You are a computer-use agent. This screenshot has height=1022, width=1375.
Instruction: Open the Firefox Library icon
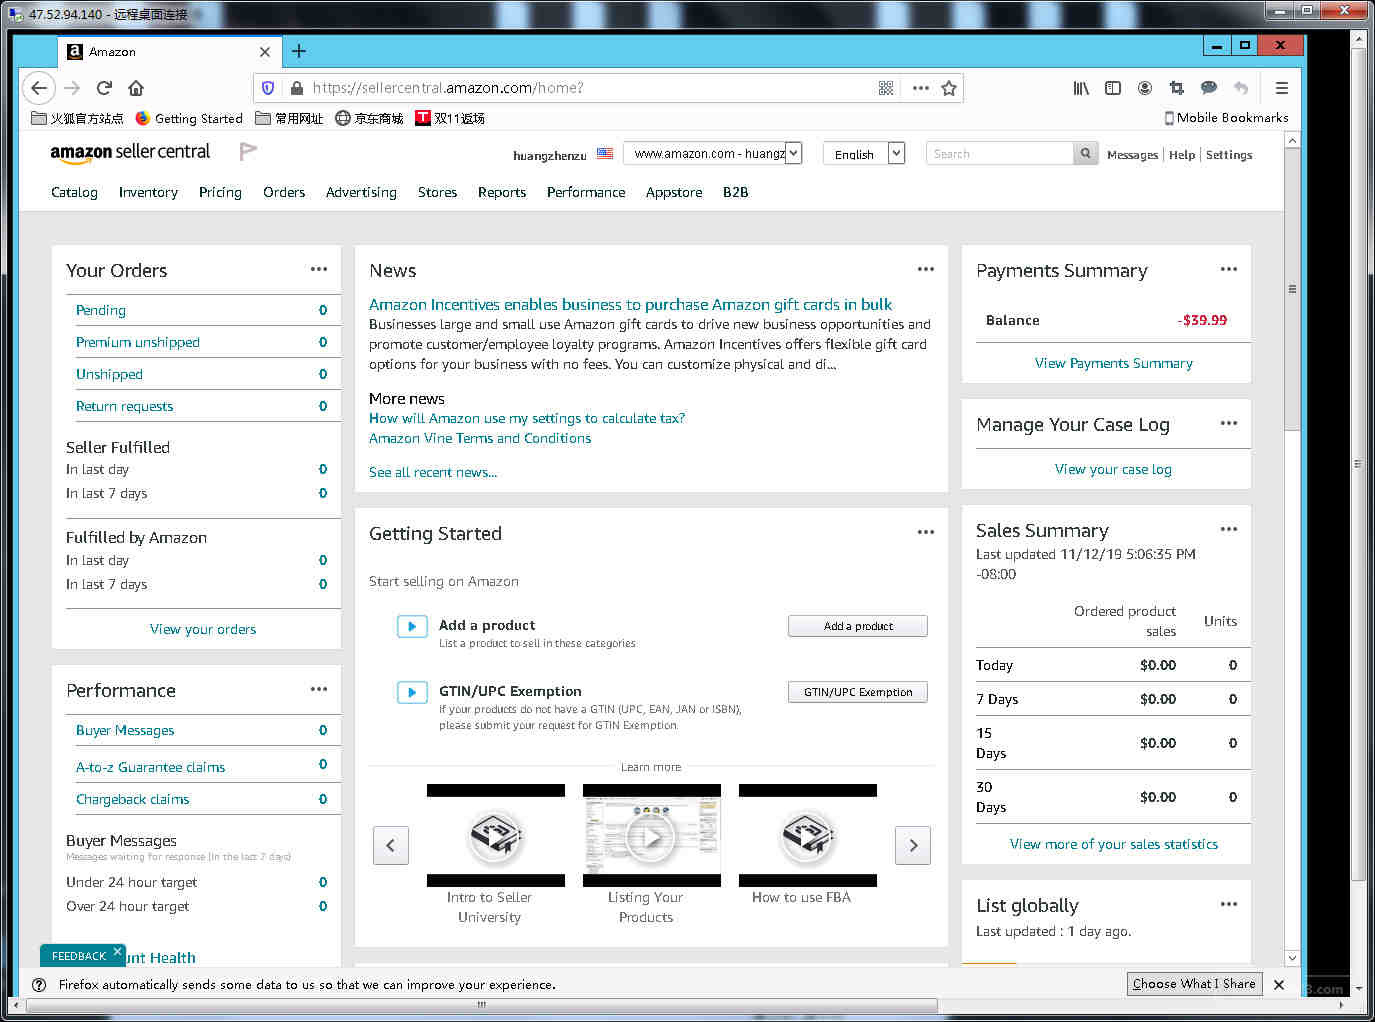[x=1081, y=88]
